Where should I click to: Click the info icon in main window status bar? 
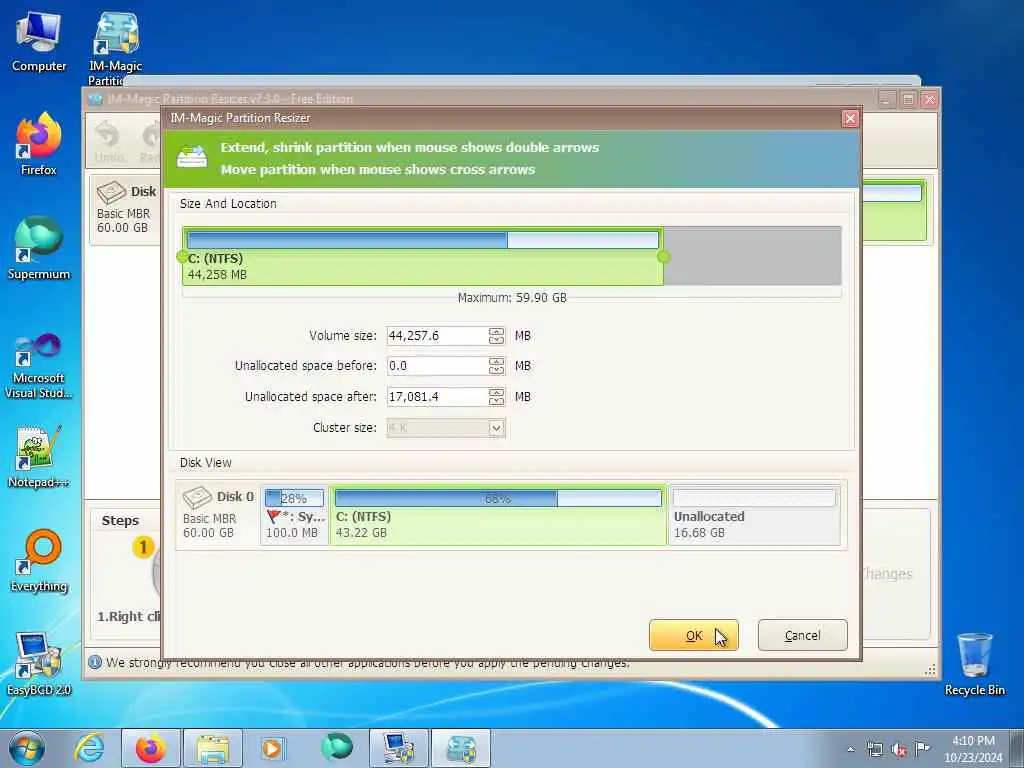pyautogui.click(x=95, y=662)
